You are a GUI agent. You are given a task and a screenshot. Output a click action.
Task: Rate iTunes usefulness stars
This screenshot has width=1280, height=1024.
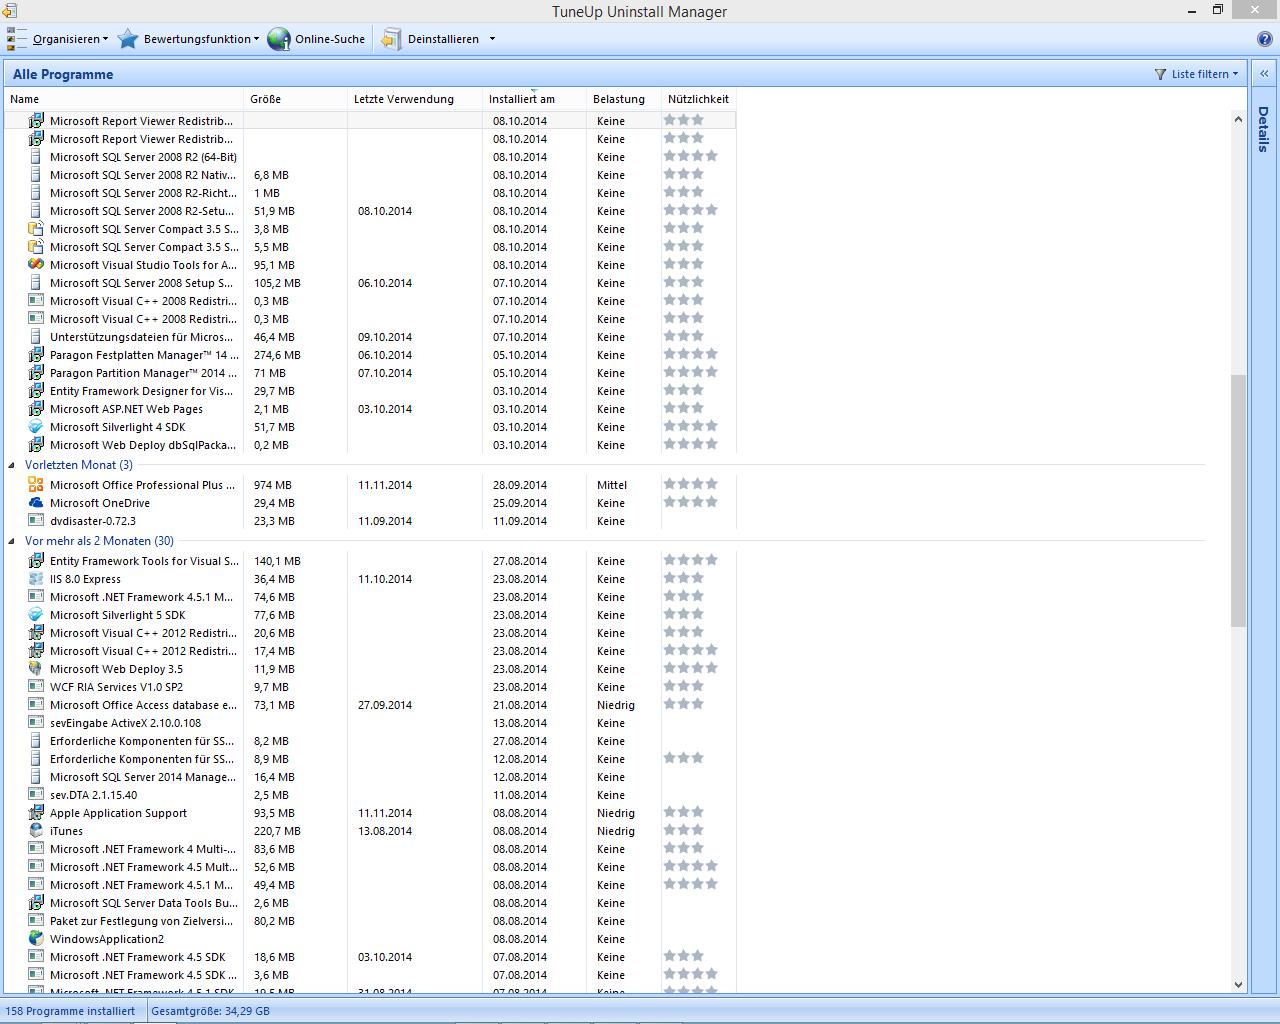tap(684, 830)
